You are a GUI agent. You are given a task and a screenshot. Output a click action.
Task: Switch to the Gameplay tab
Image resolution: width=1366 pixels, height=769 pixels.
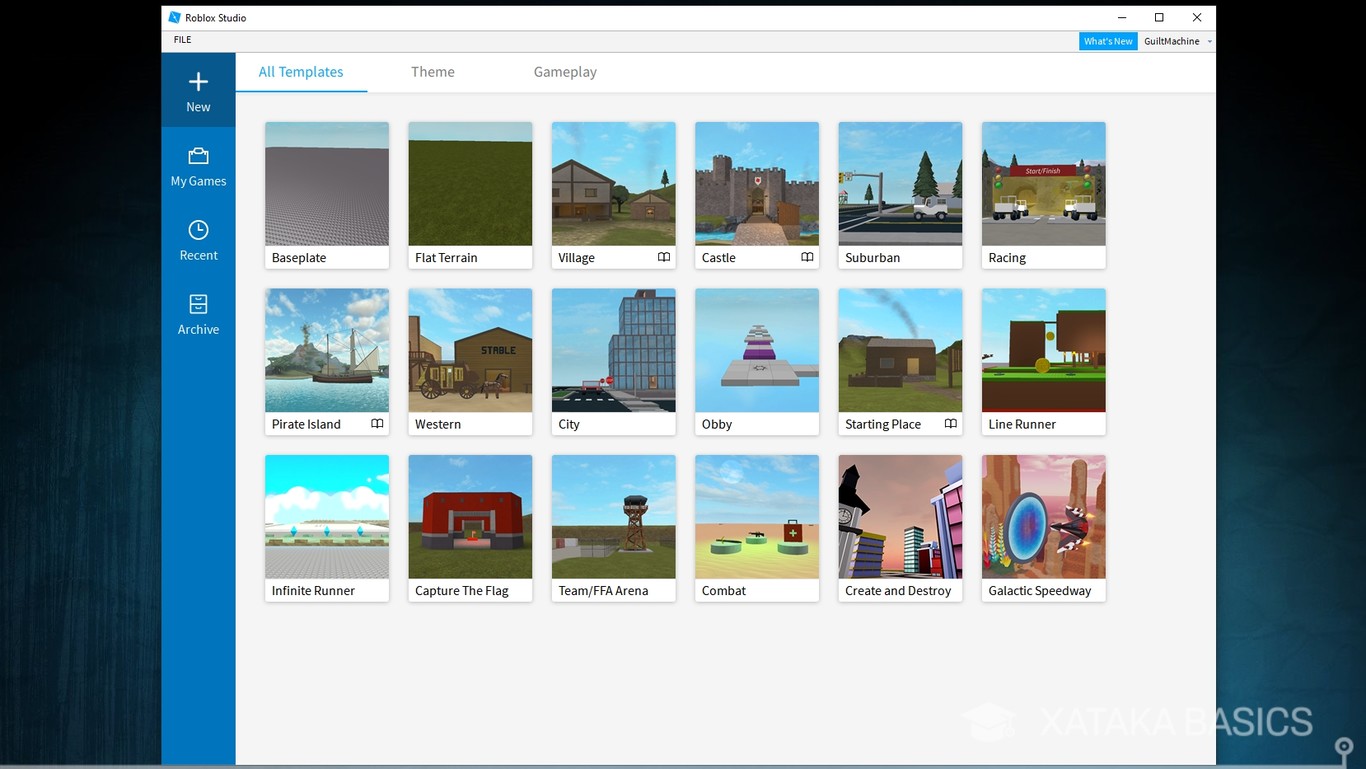pyautogui.click(x=564, y=71)
